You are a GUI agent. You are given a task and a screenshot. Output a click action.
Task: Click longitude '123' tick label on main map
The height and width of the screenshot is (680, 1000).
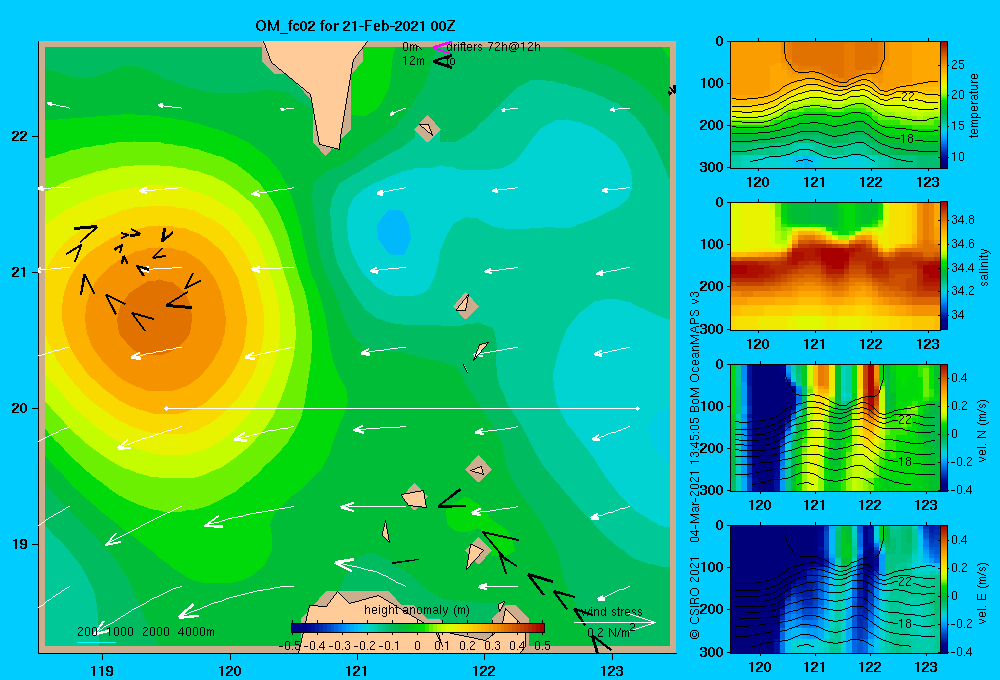(x=612, y=670)
